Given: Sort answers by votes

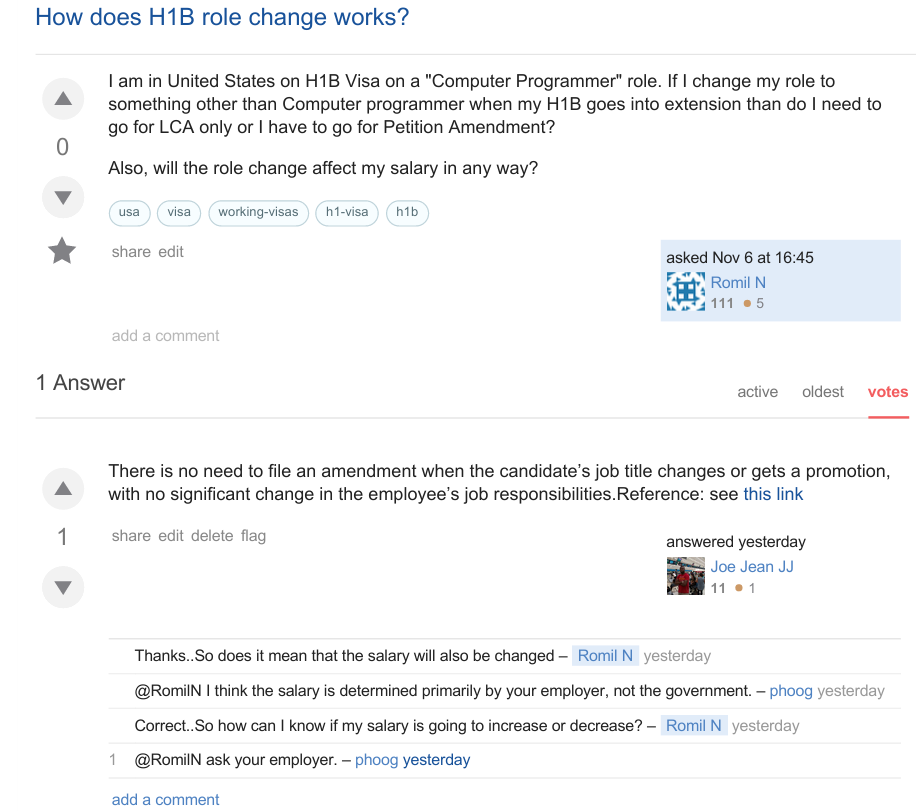Looking at the screenshot, I should 888,391.
